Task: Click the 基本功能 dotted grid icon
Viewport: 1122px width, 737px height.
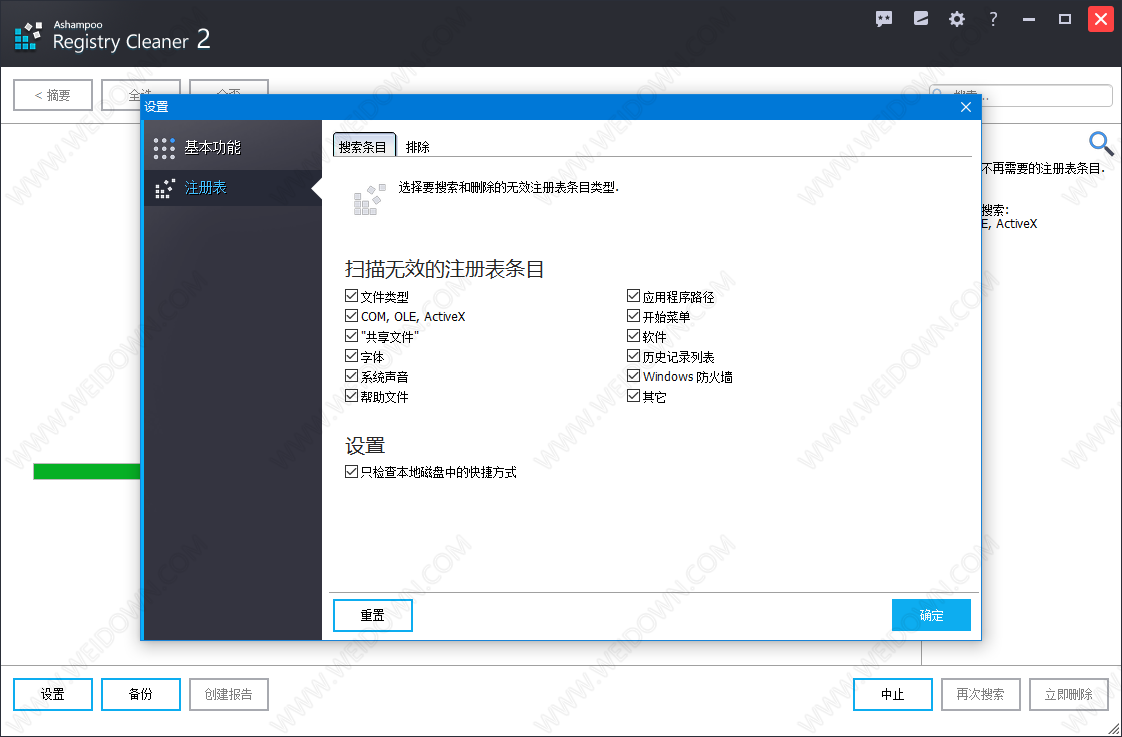Action: pyautogui.click(x=164, y=148)
